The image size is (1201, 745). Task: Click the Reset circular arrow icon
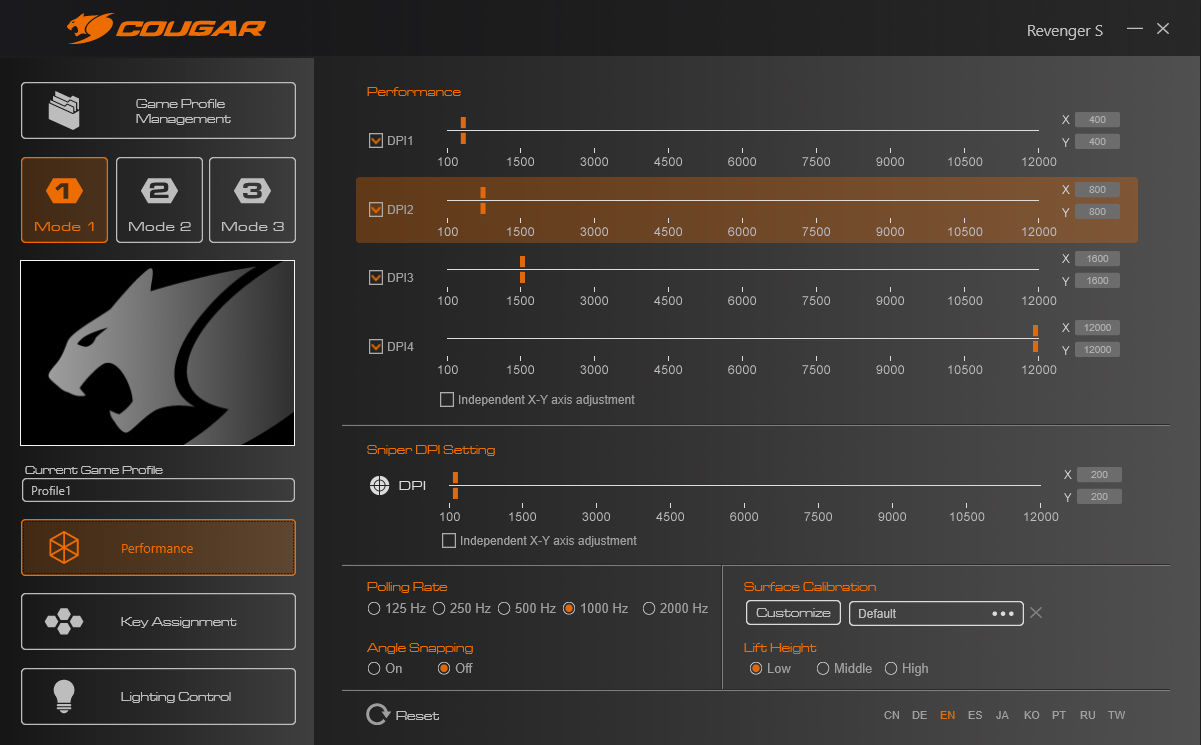(378, 714)
